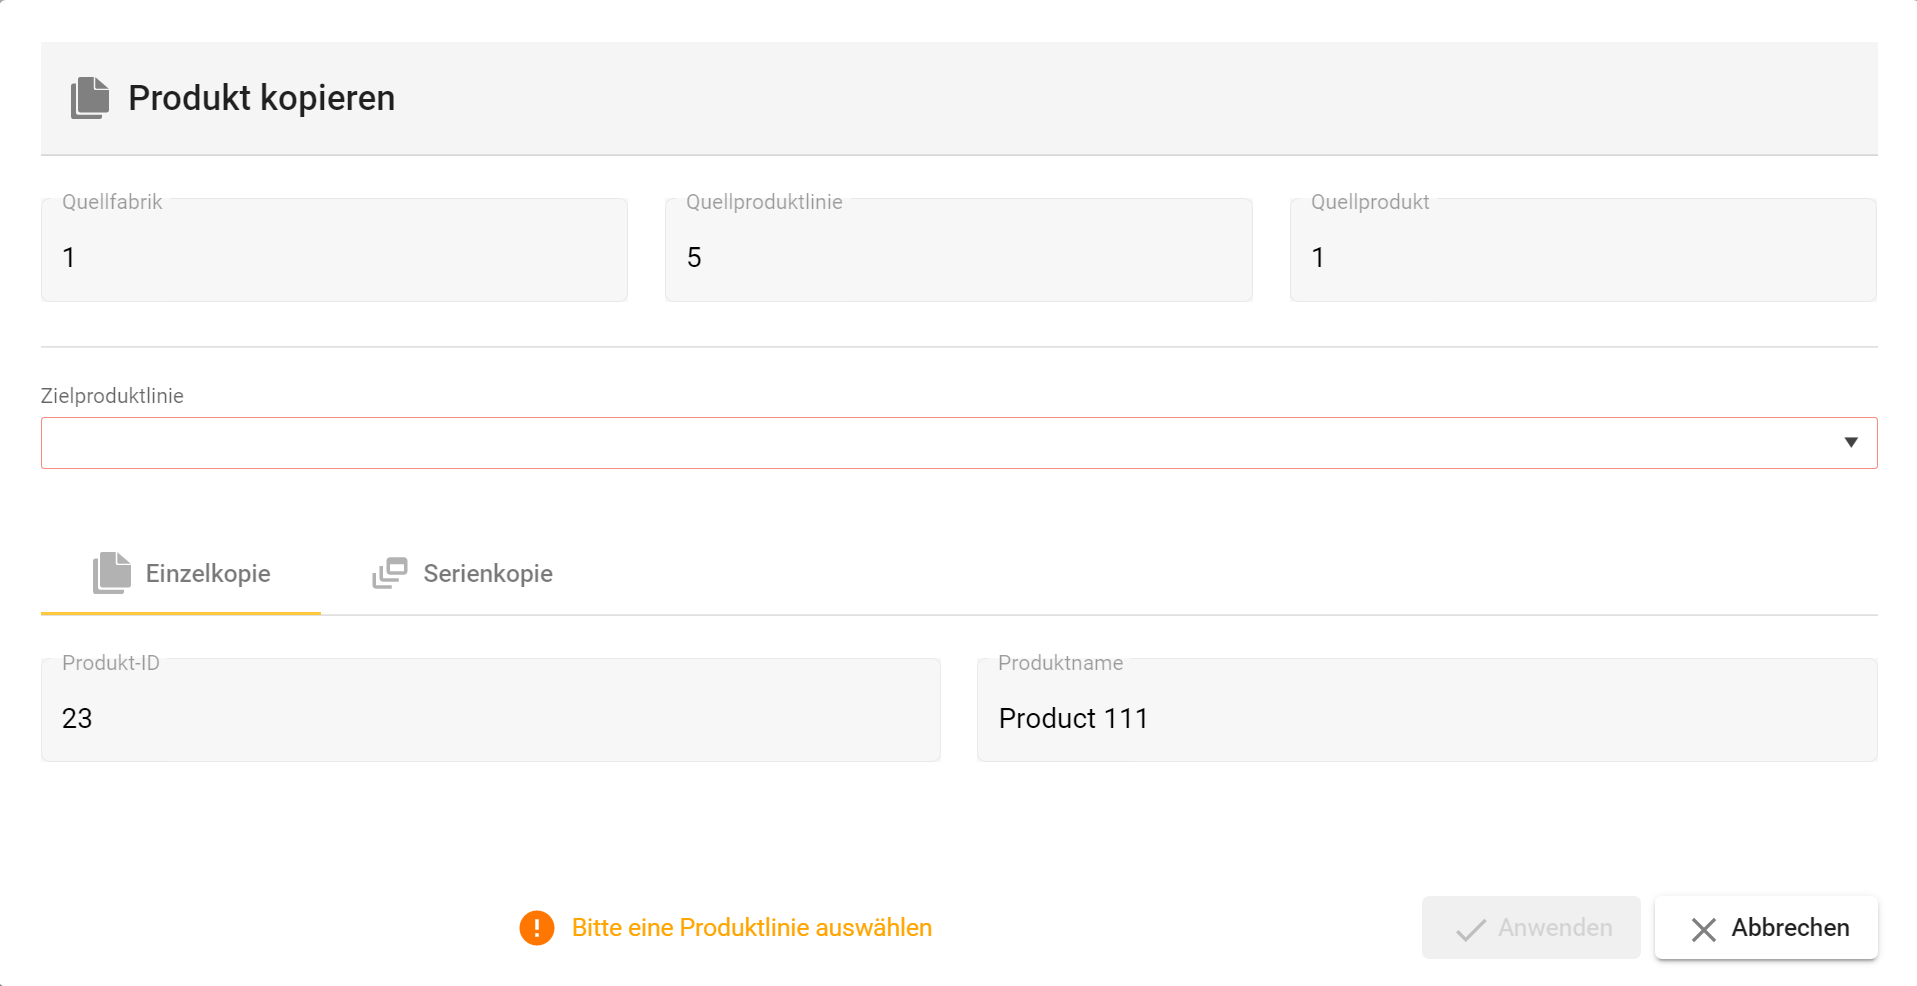The width and height of the screenshot is (1917, 986).
Task: Click the copy document icon beside Produkt kopieren
Action: point(88,97)
